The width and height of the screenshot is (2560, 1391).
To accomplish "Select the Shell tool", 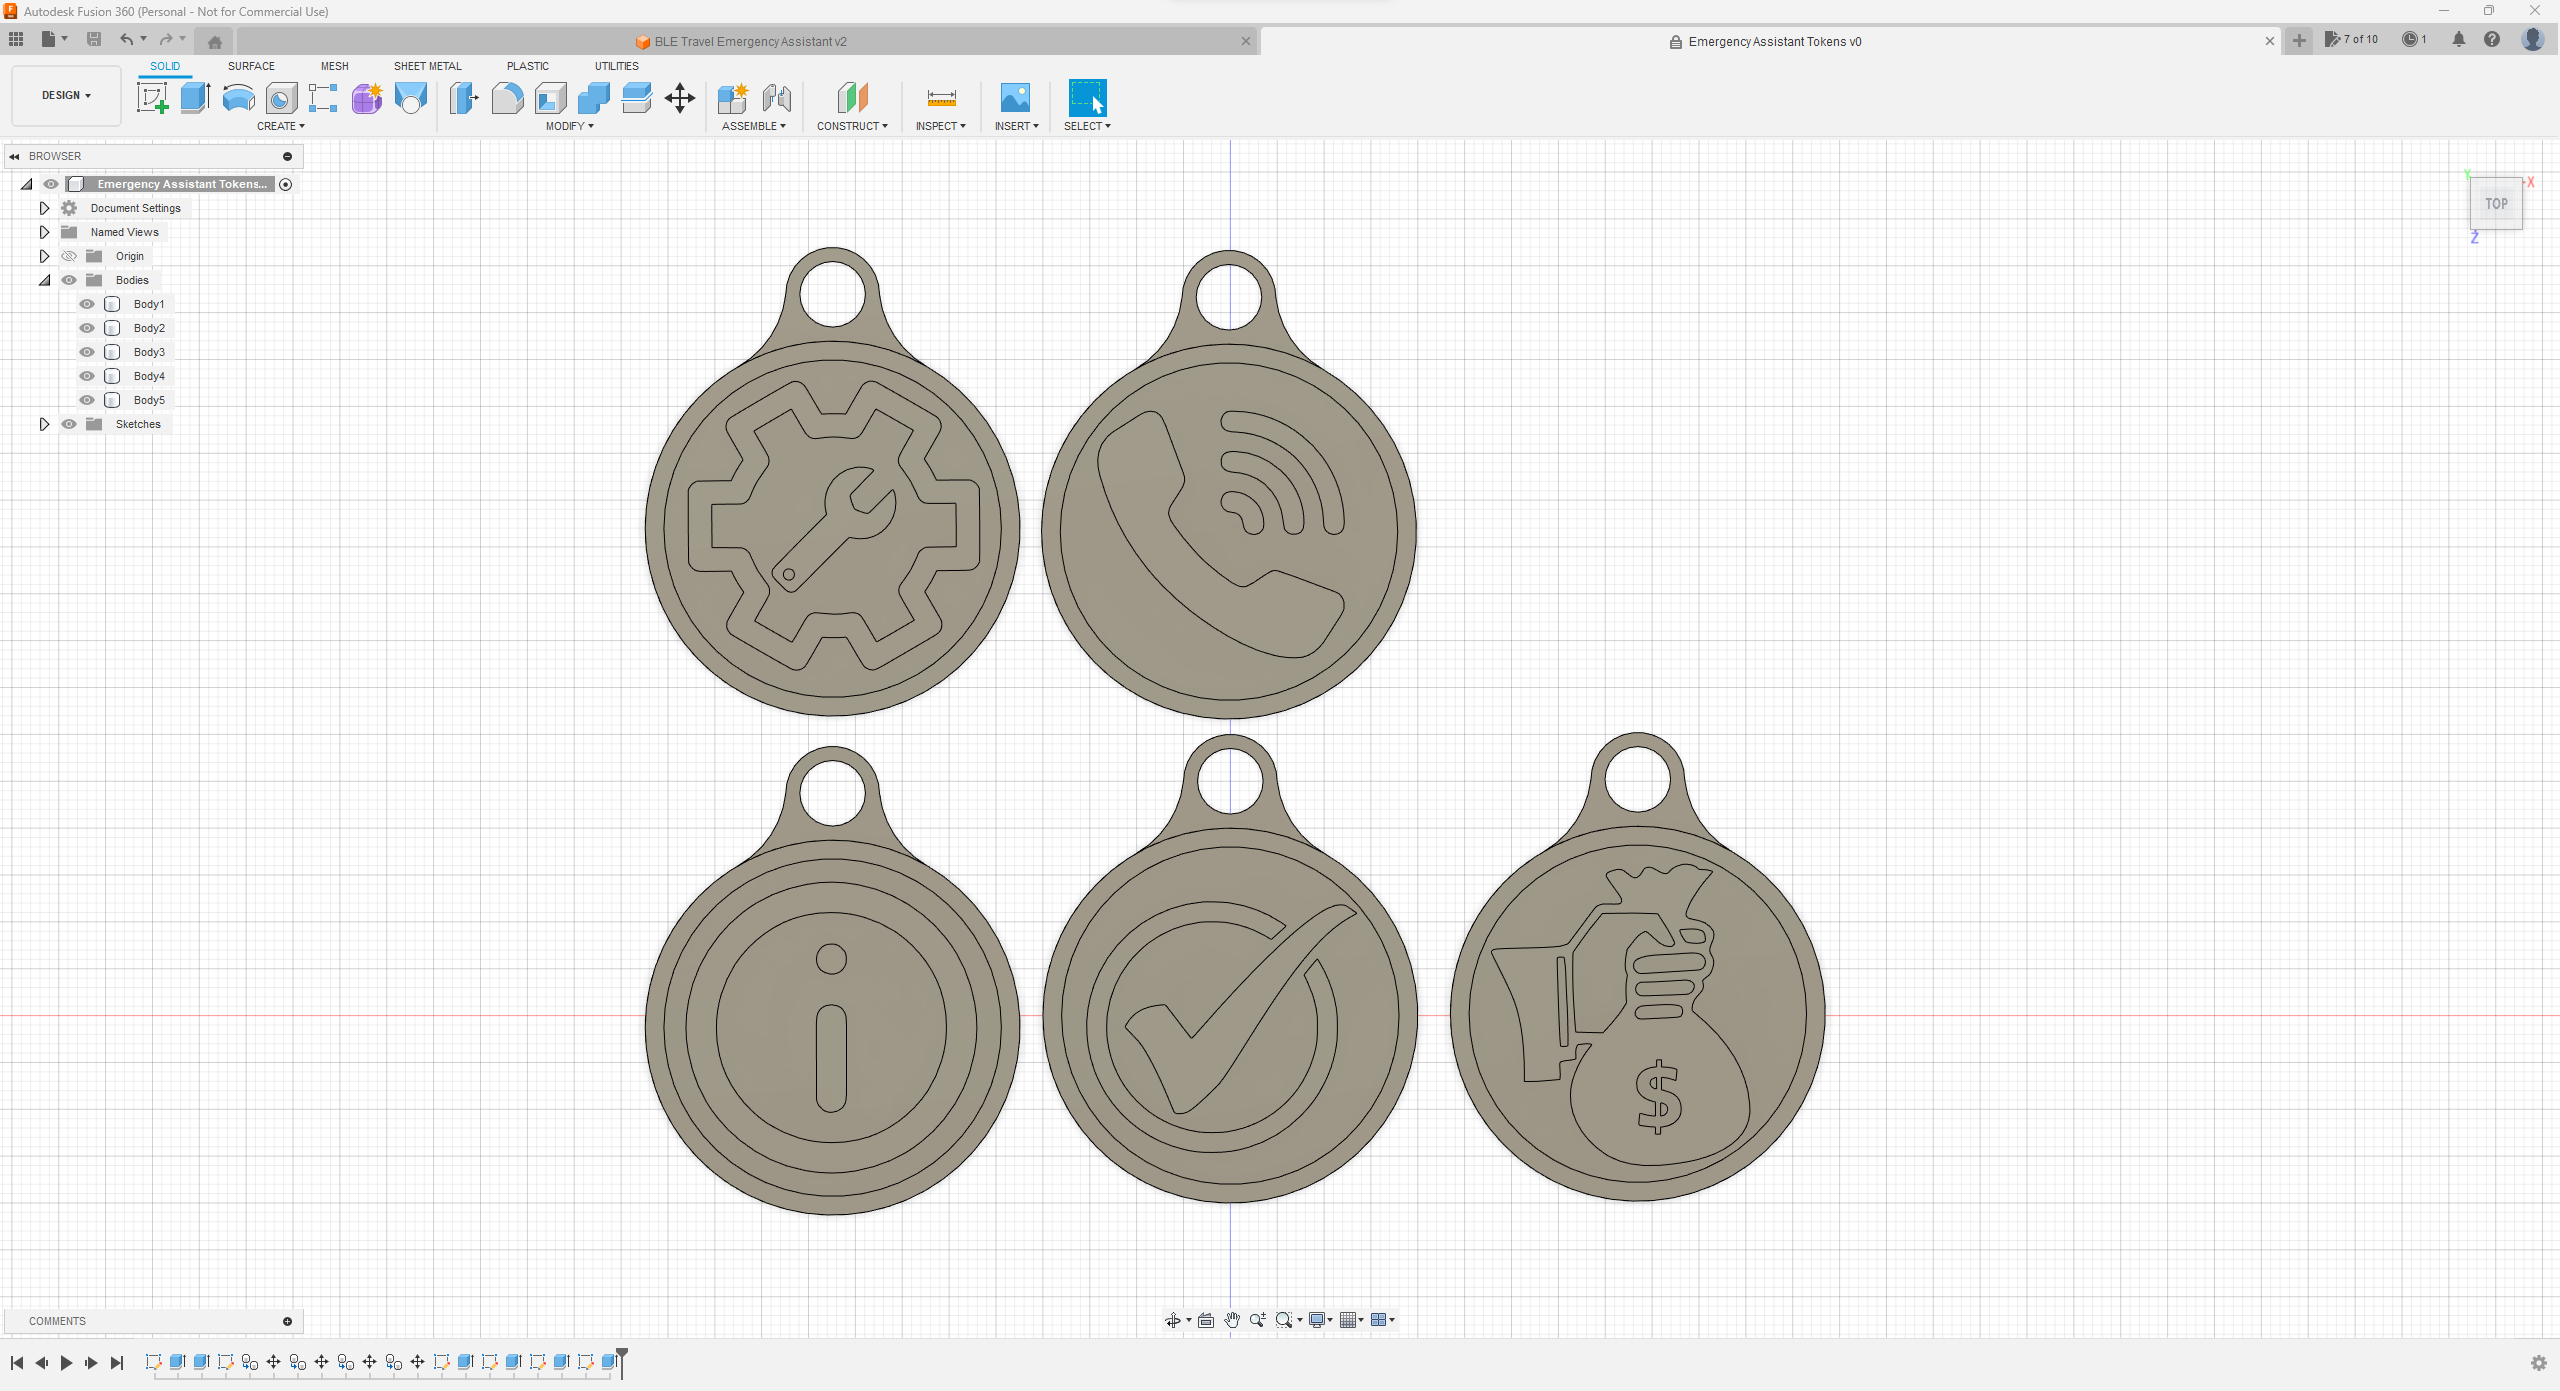I will tap(550, 98).
